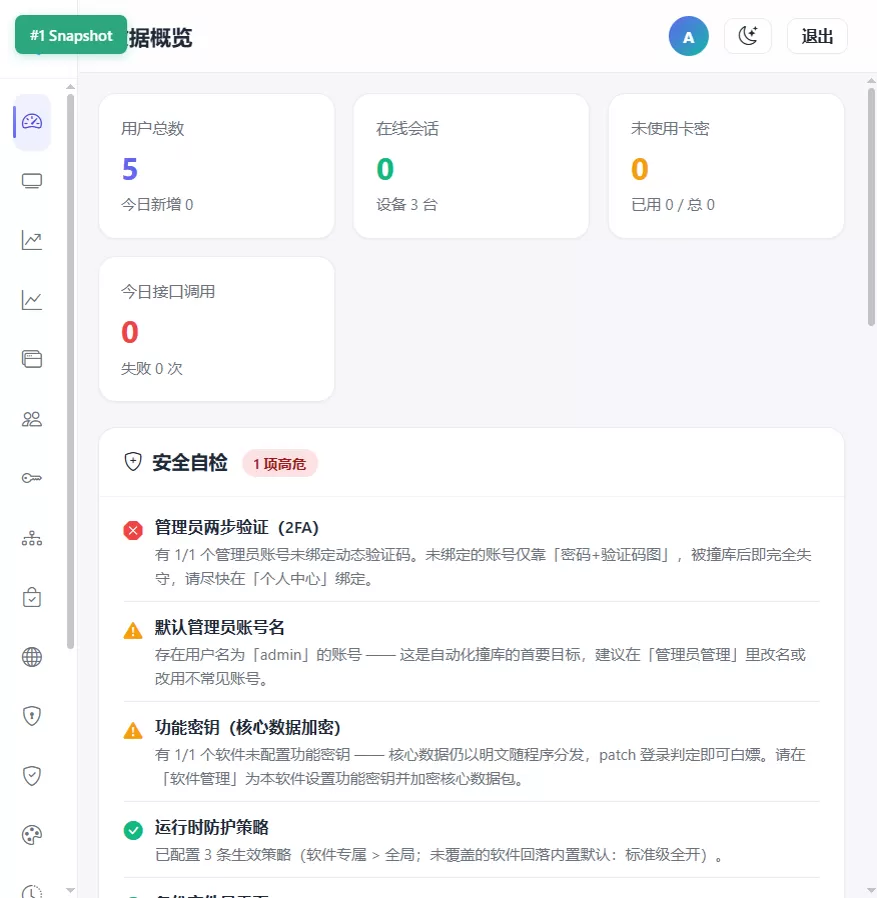Open the boxed trend chart sidebar icon

coord(32,241)
